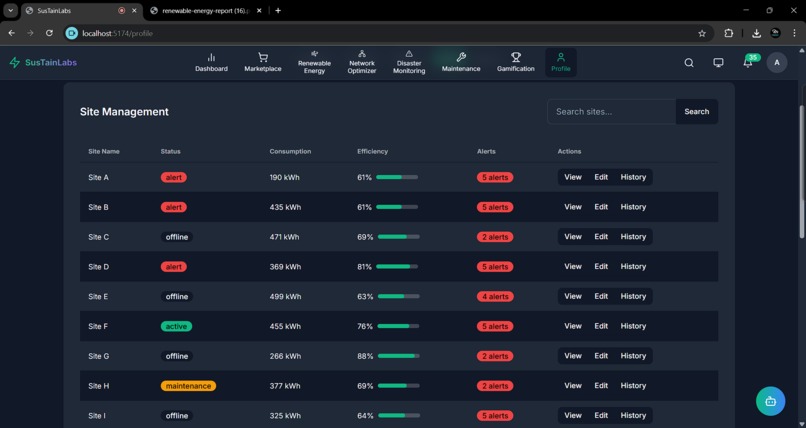Image resolution: width=806 pixels, height=428 pixels.
Task: Edit Site A
Action: tap(601, 177)
